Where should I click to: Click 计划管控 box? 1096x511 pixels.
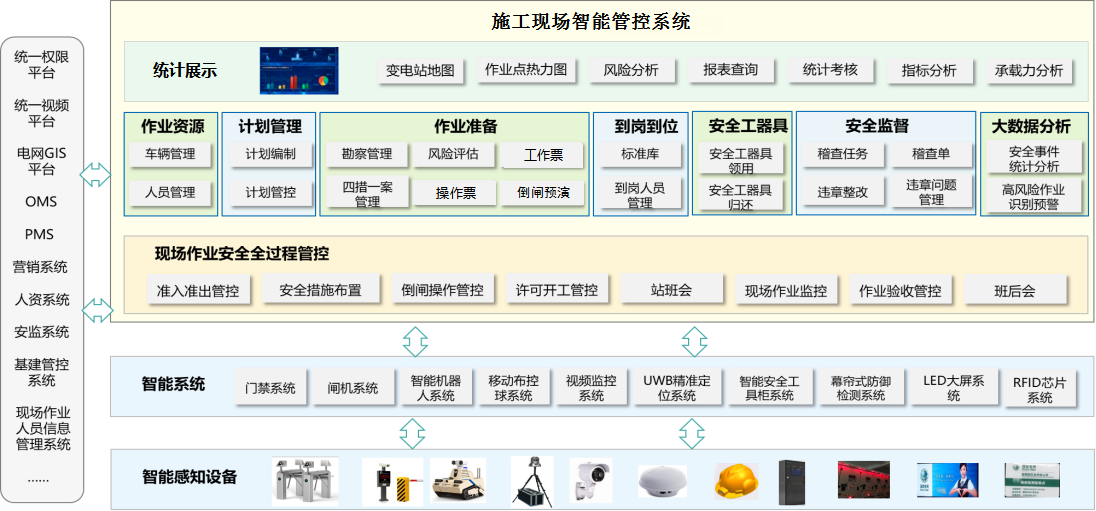pos(270,192)
